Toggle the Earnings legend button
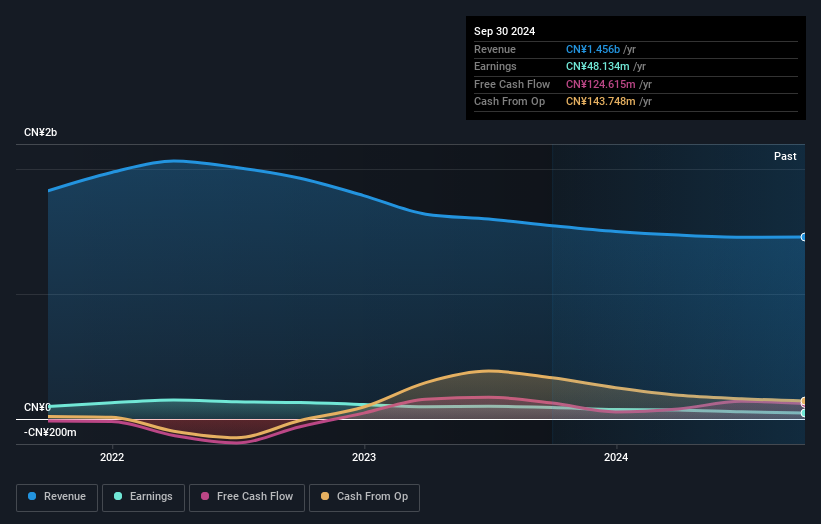821x524 pixels. (143, 497)
